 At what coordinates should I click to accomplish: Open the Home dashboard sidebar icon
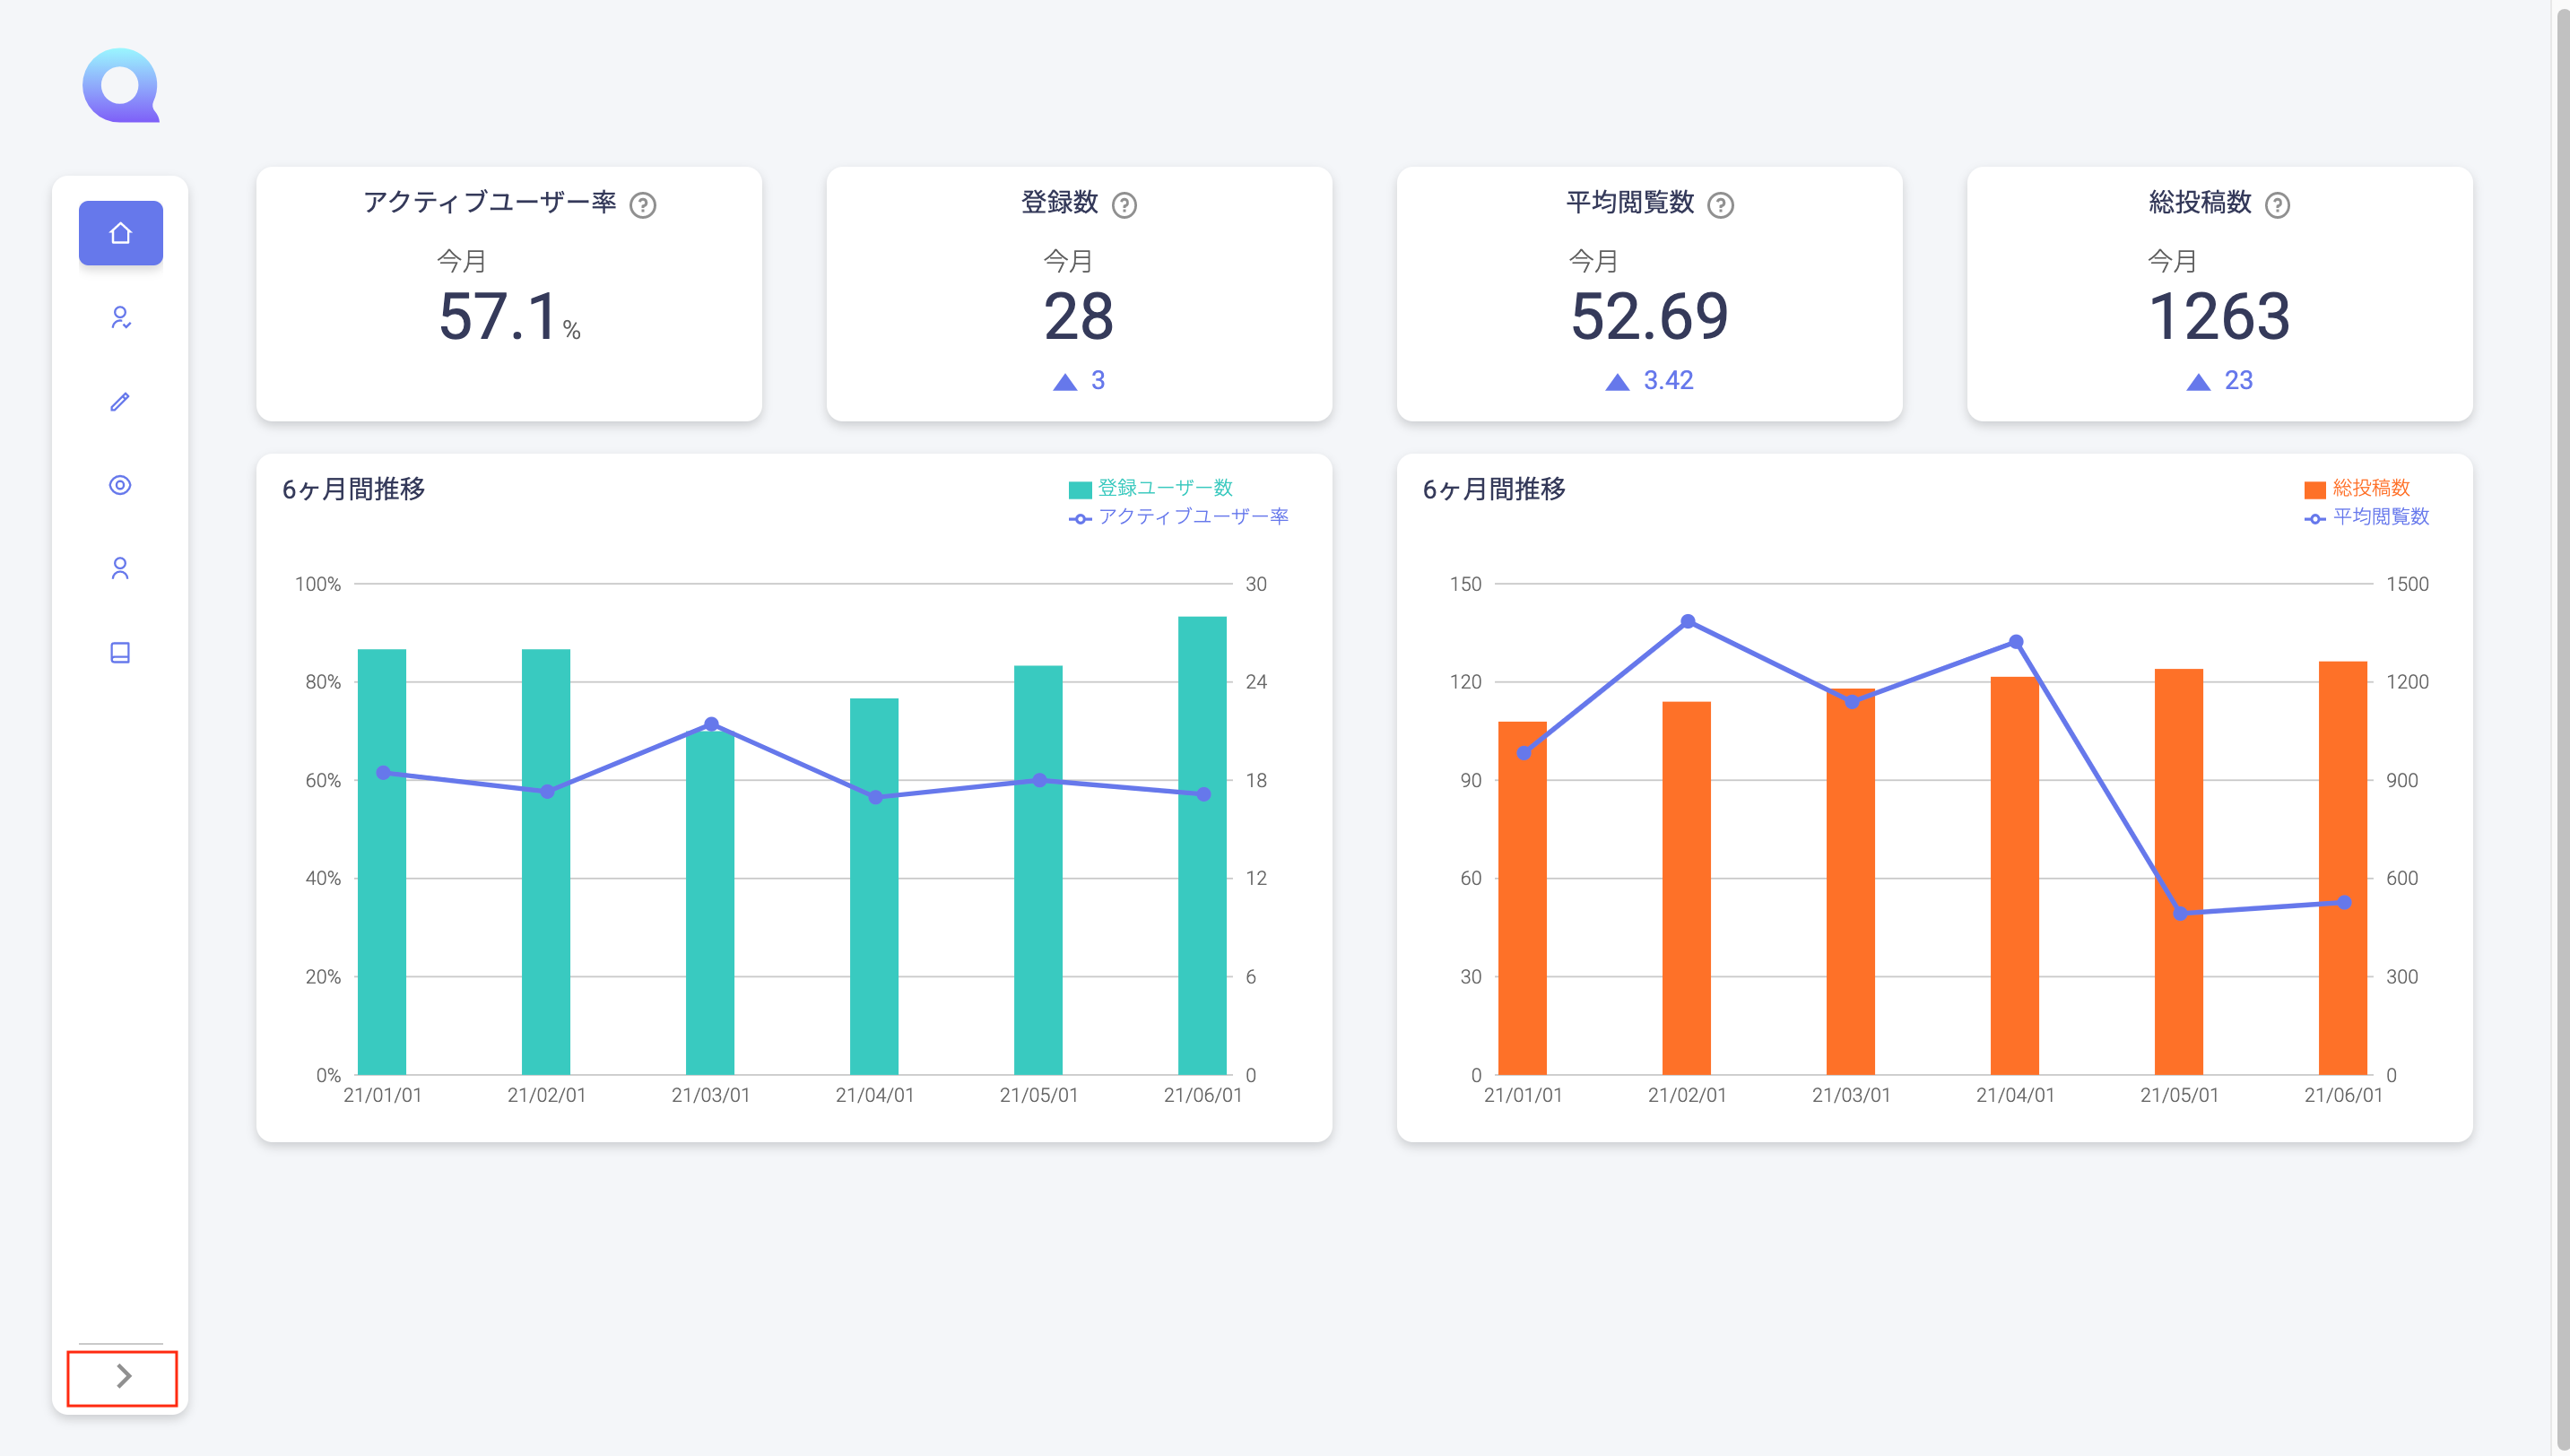[121, 233]
